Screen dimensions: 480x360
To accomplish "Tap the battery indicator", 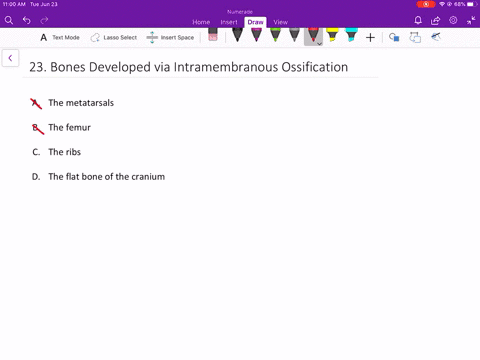I will (x=472, y=4).
